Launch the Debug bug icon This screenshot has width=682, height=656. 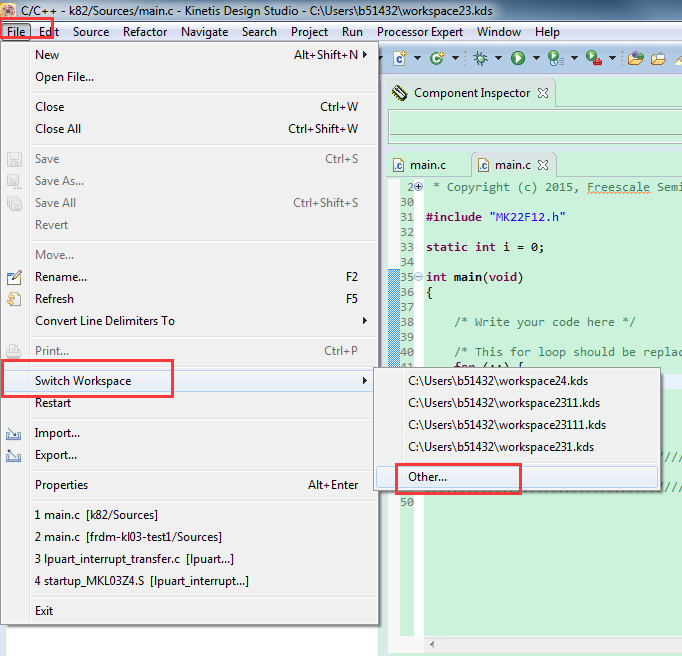(x=480, y=58)
